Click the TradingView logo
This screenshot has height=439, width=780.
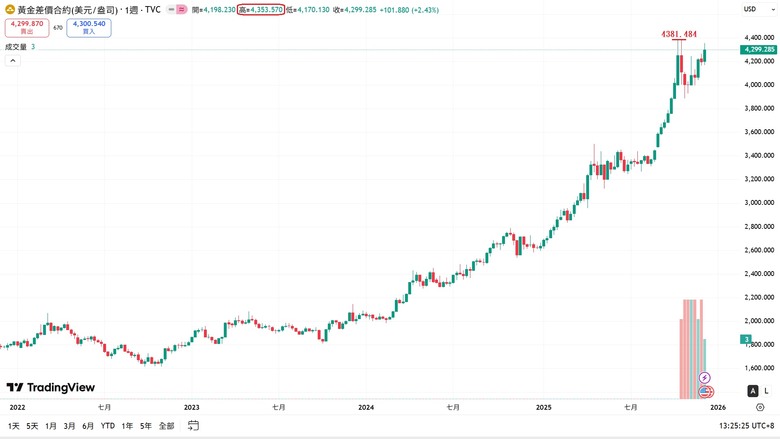[x=50, y=387]
